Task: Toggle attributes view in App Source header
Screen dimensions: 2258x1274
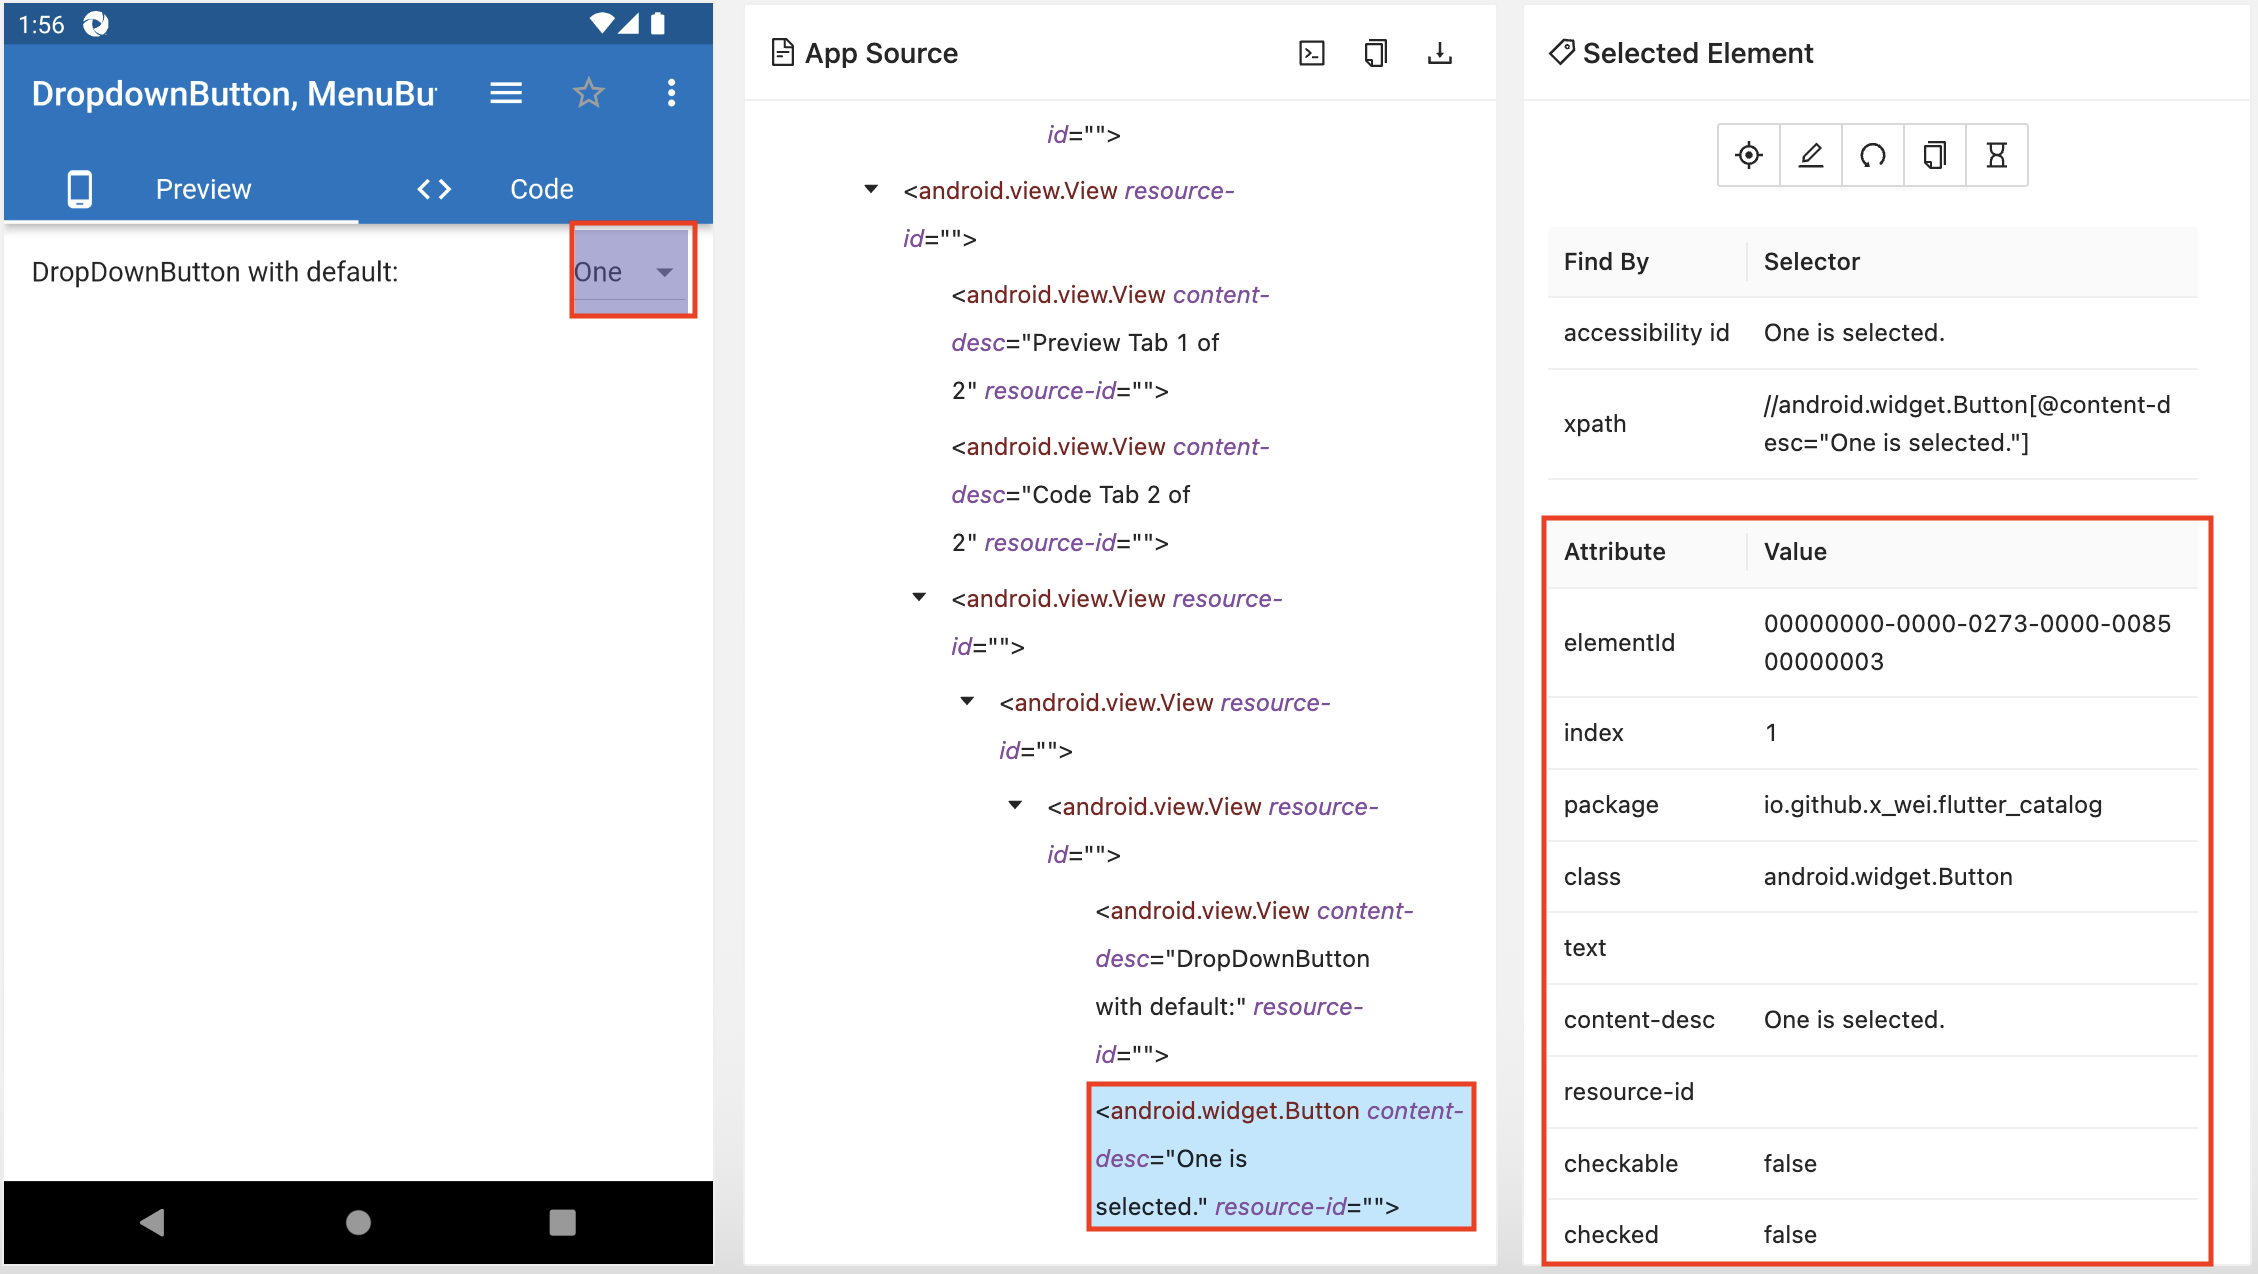Action: click(1311, 53)
